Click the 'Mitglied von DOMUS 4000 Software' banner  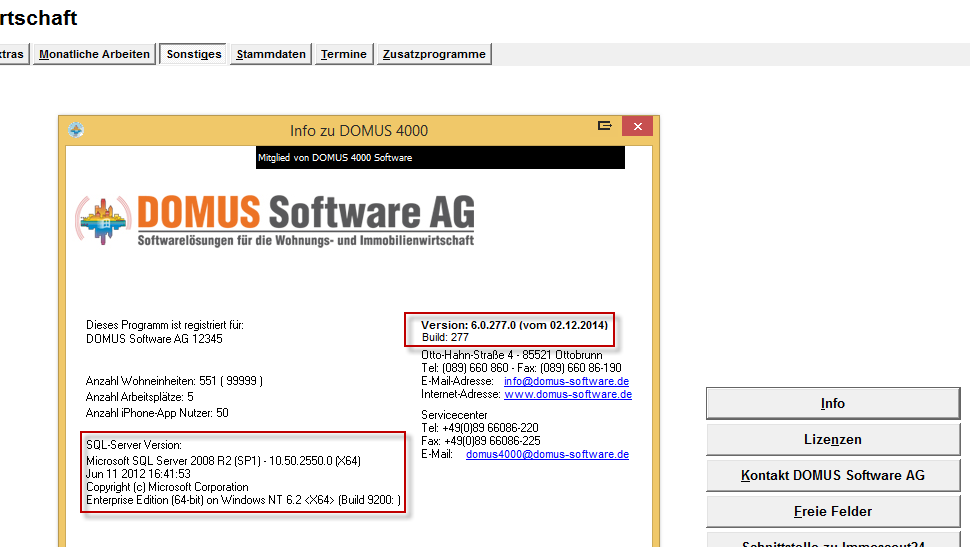click(x=440, y=158)
